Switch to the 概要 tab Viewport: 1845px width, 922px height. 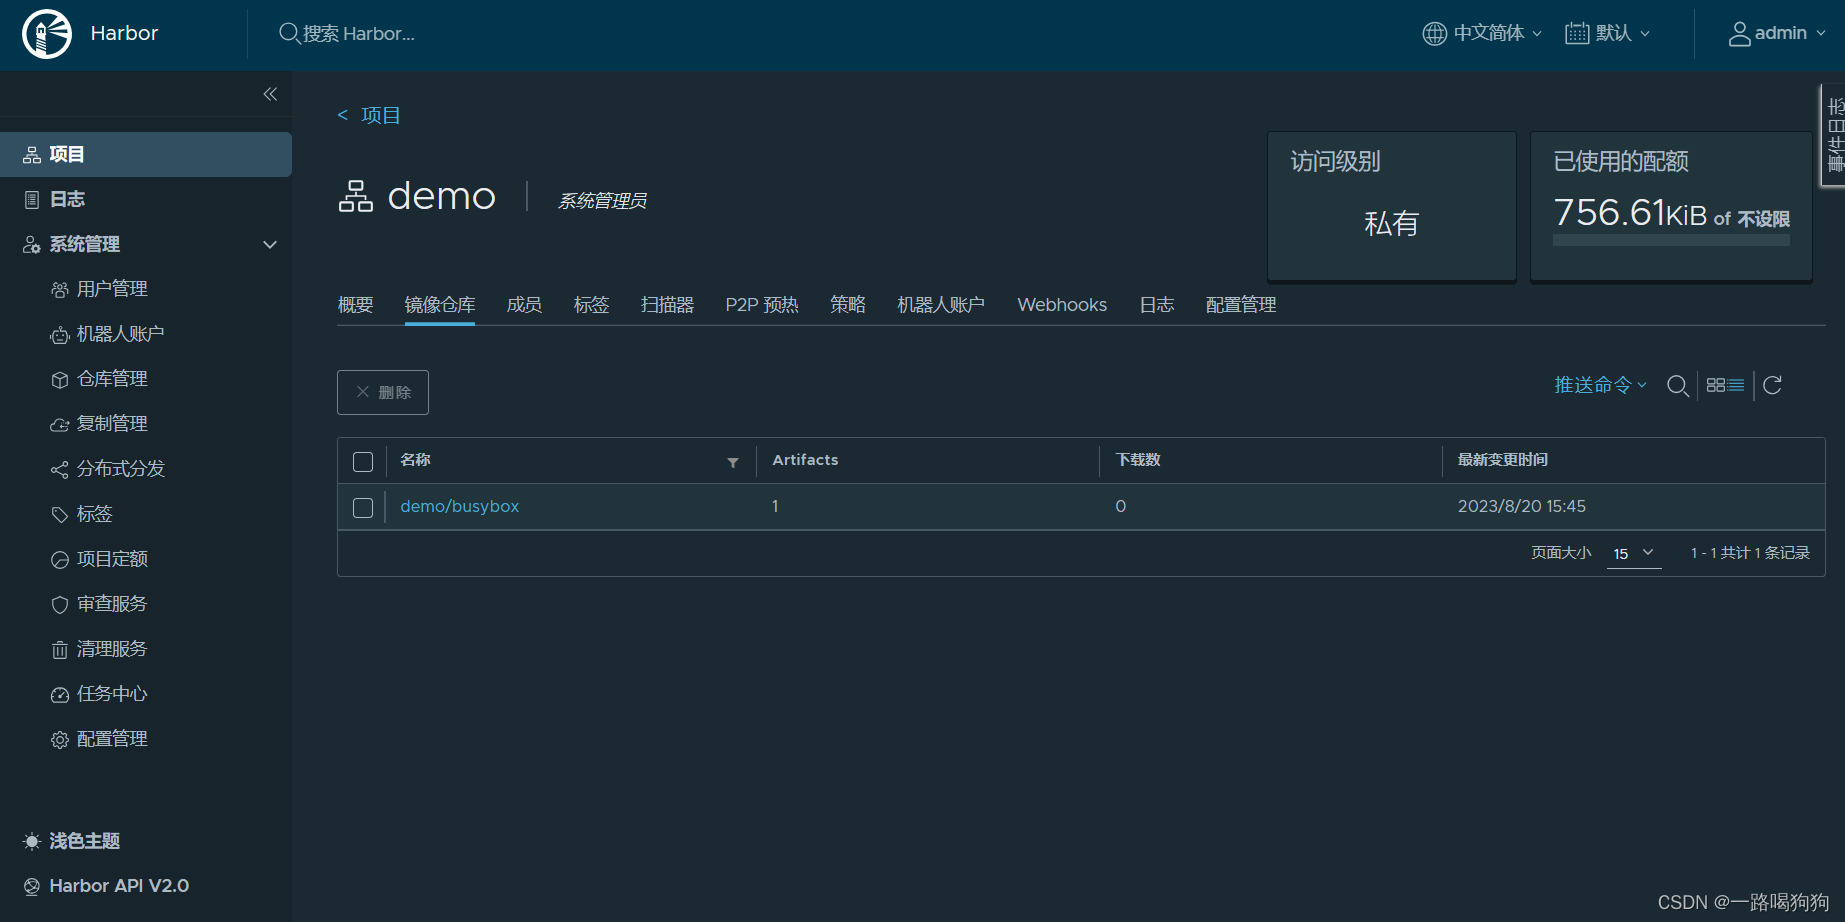coord(355,305)
